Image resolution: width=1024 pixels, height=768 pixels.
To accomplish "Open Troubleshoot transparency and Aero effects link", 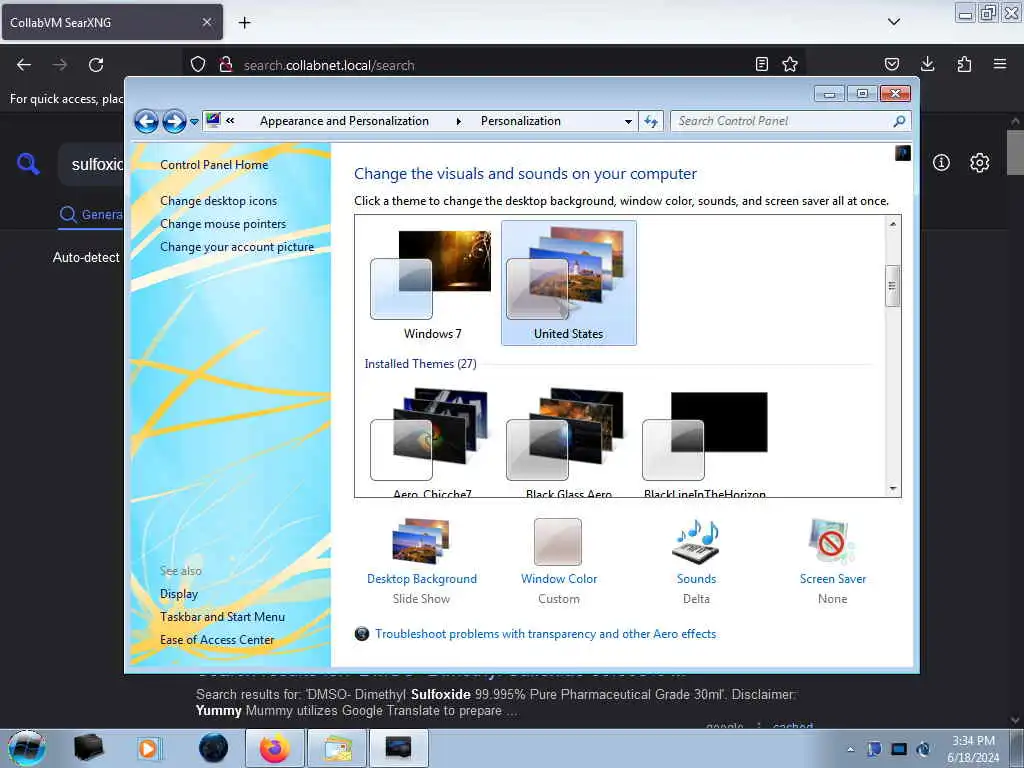I will coord(545,634).
